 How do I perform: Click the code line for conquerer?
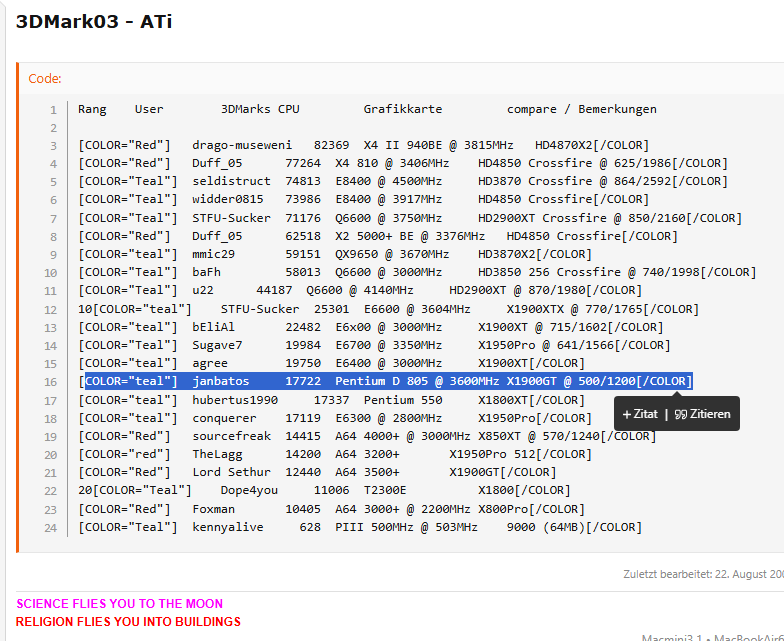click(x=335, y=418)
